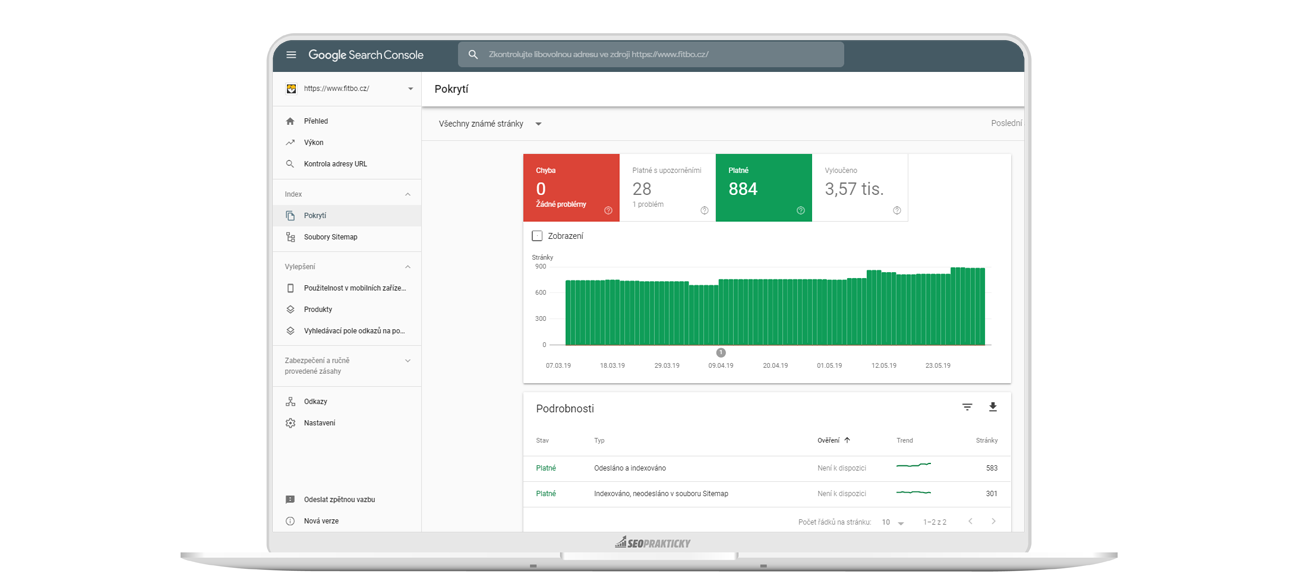The height and width of the screenshot is (587, 1300).
Task: Go to the previous table page
Action: (x=970, y=522)
